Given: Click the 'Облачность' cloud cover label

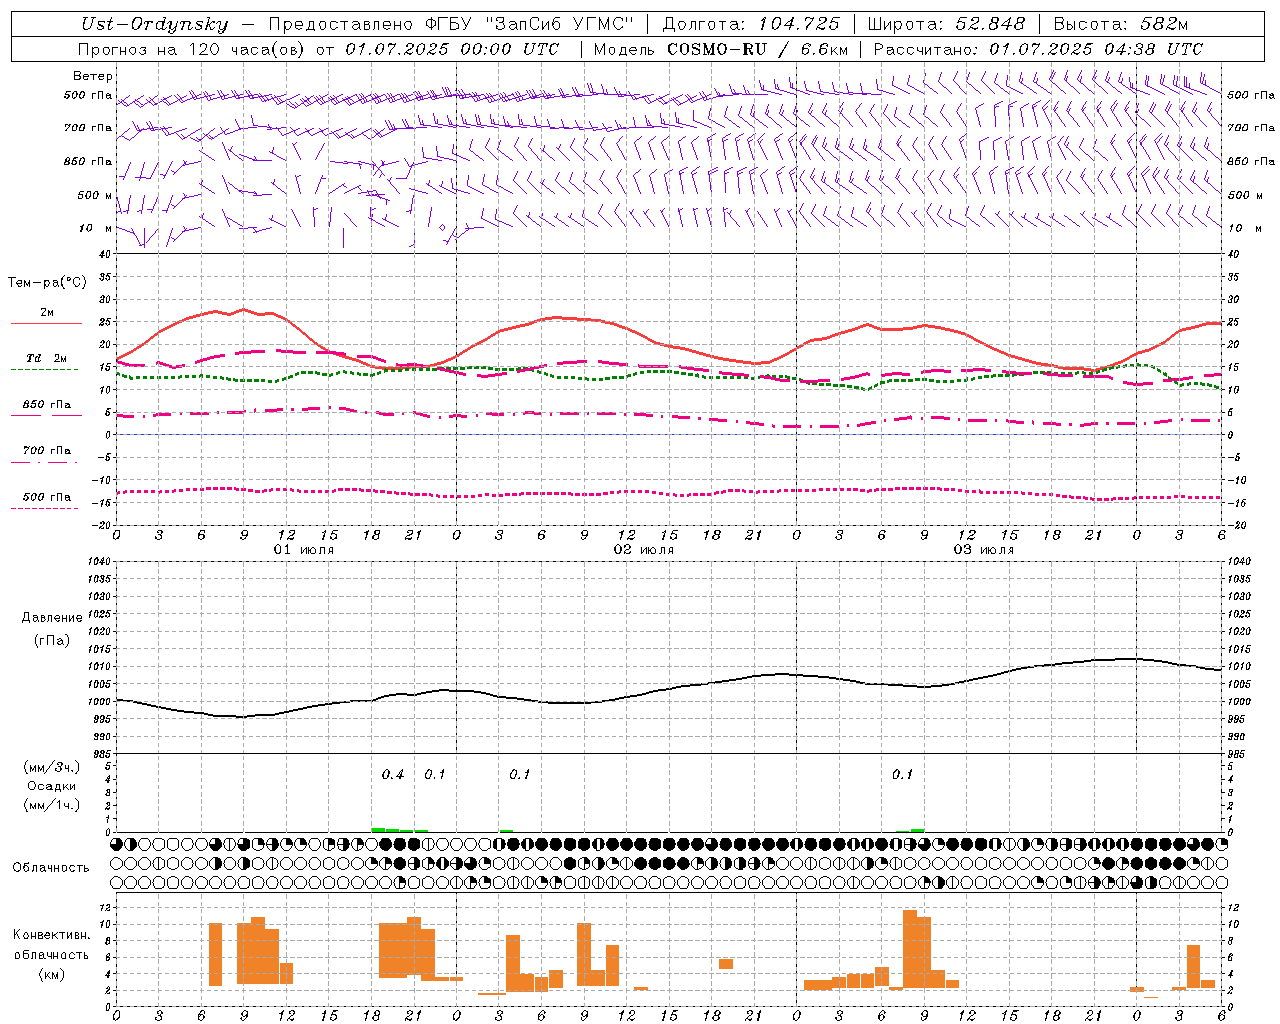Looking at the screenshot, I should 51,867.
